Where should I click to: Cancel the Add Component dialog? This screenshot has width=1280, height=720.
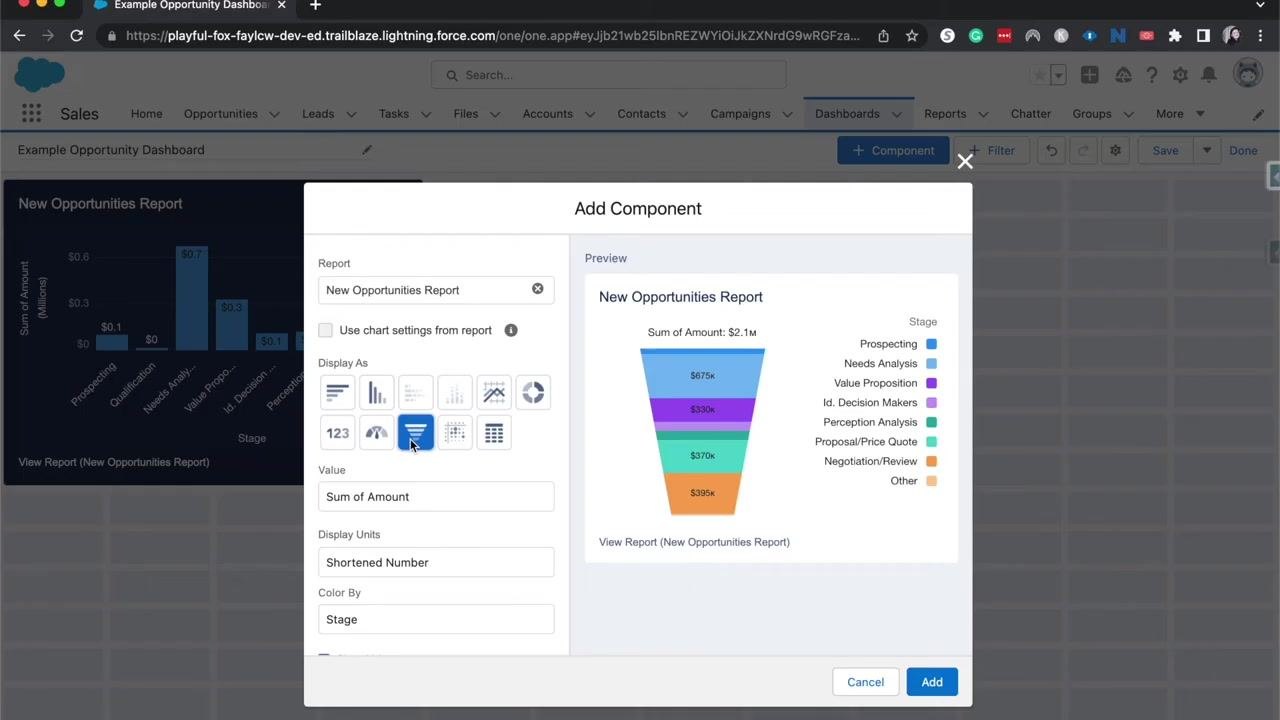click(x=866, y=682)
